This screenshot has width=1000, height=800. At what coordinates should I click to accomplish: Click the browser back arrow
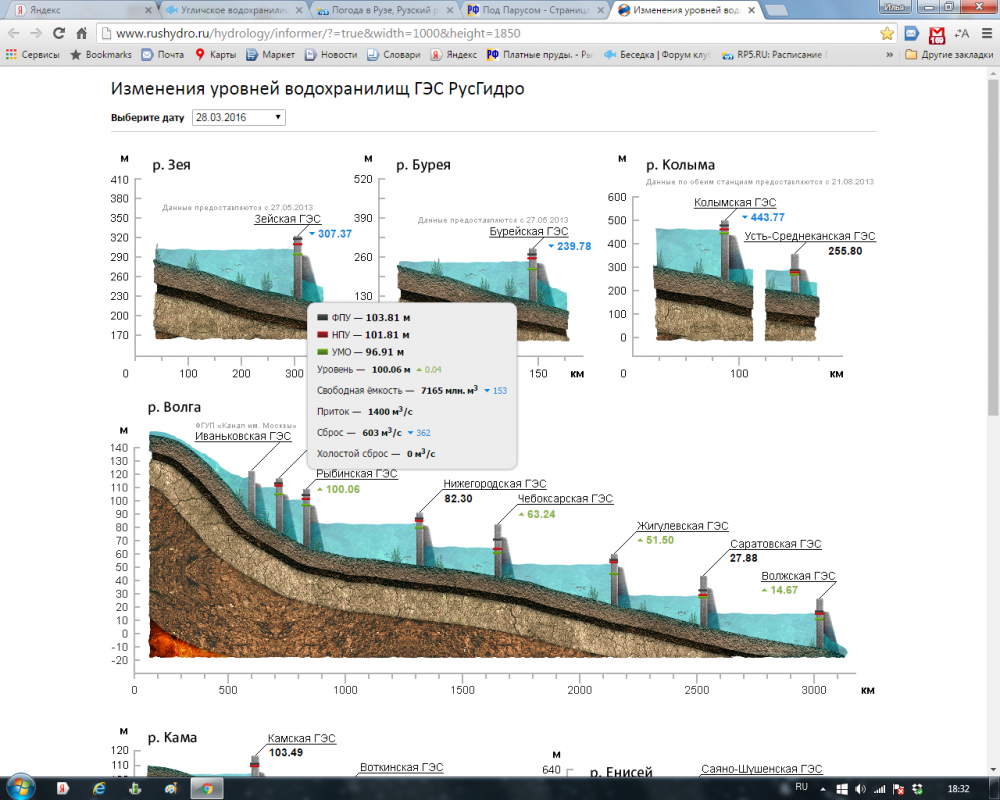click(14, 33)
